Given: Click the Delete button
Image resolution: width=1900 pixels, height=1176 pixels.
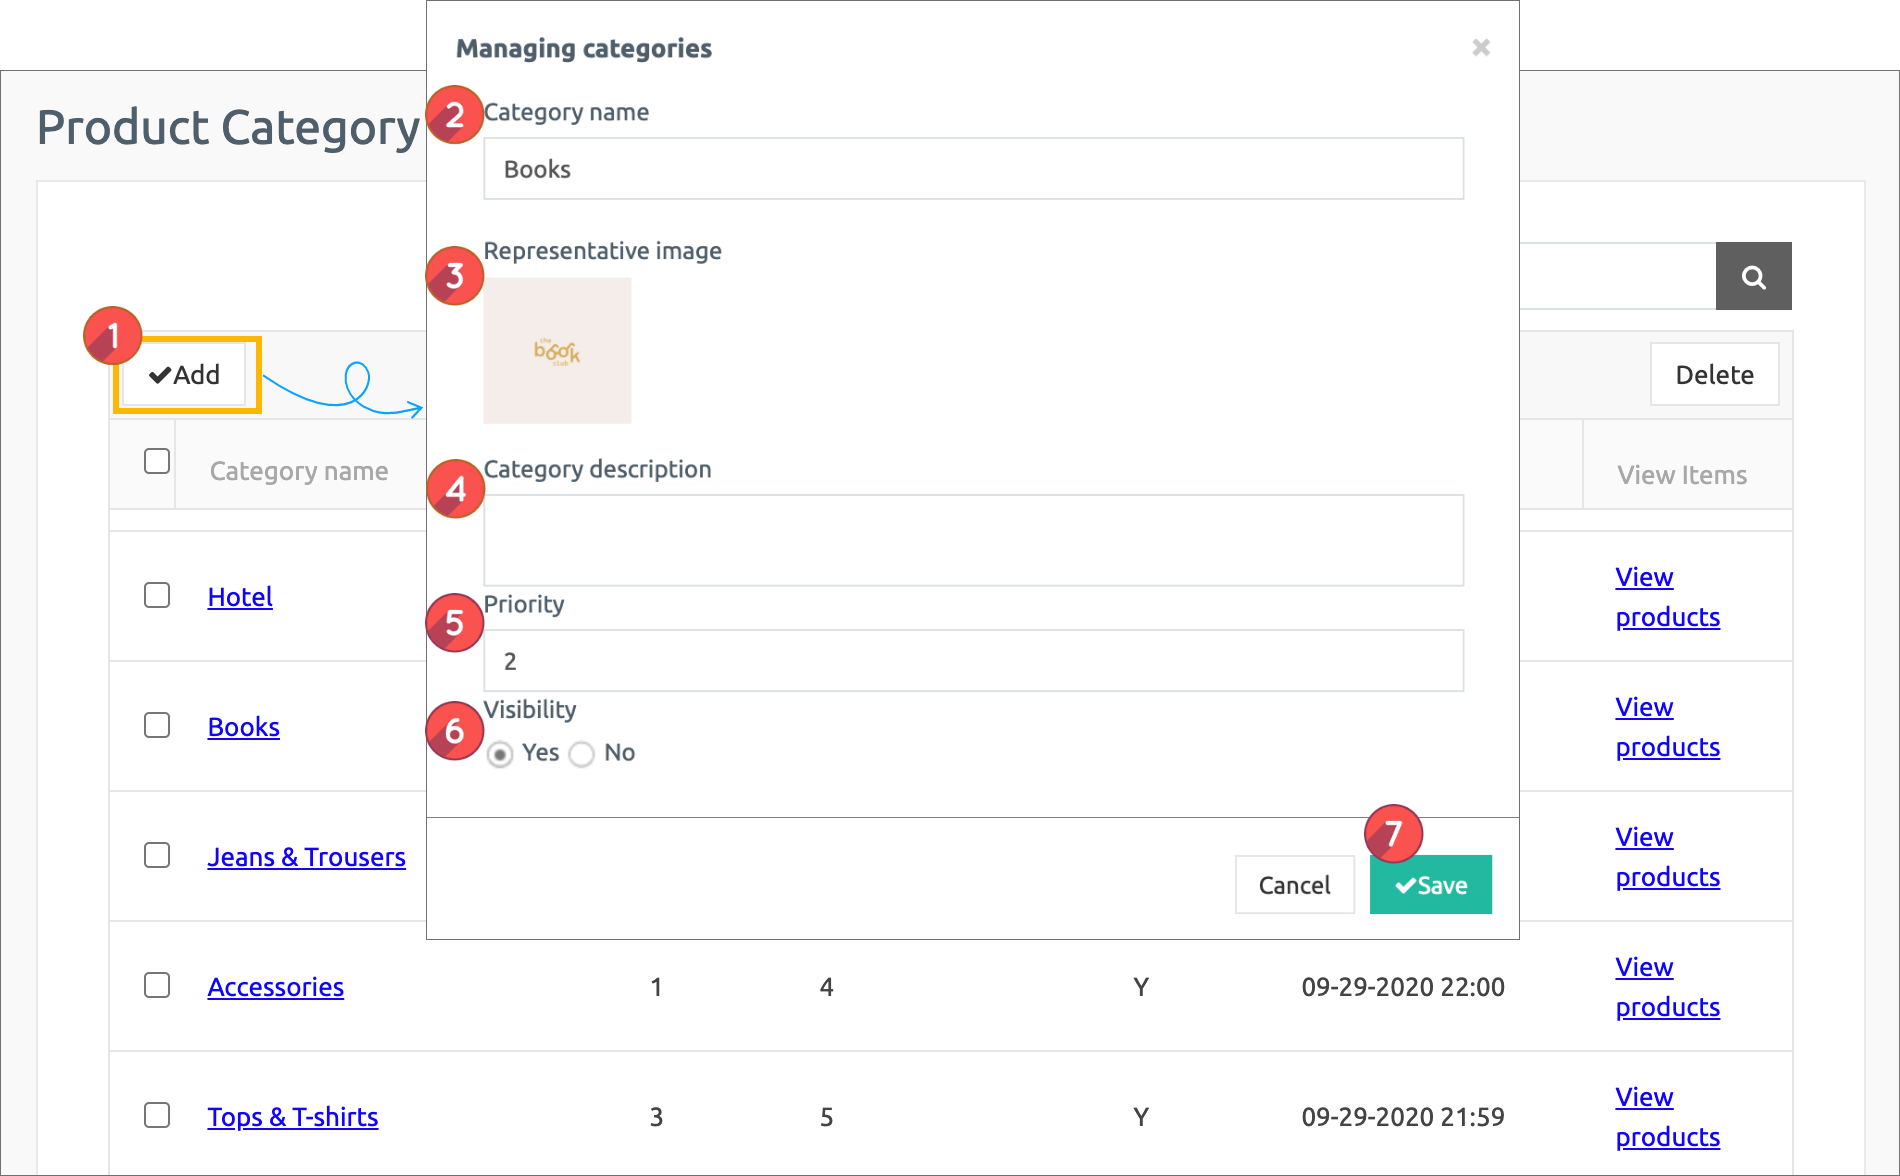Looking at the screenshot, I should coord(1714,375).
